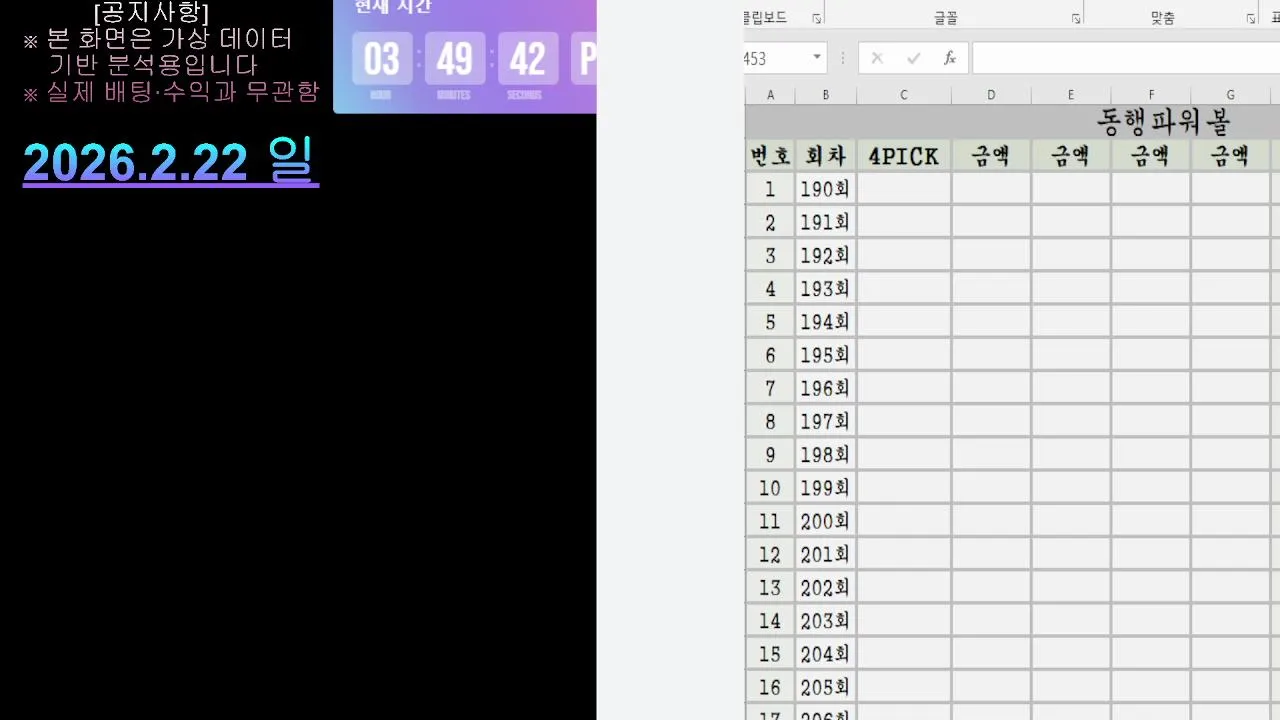Open the 맞춤 group dialog launcher
Screen dimensions: 1280x720
point(1250,19)
